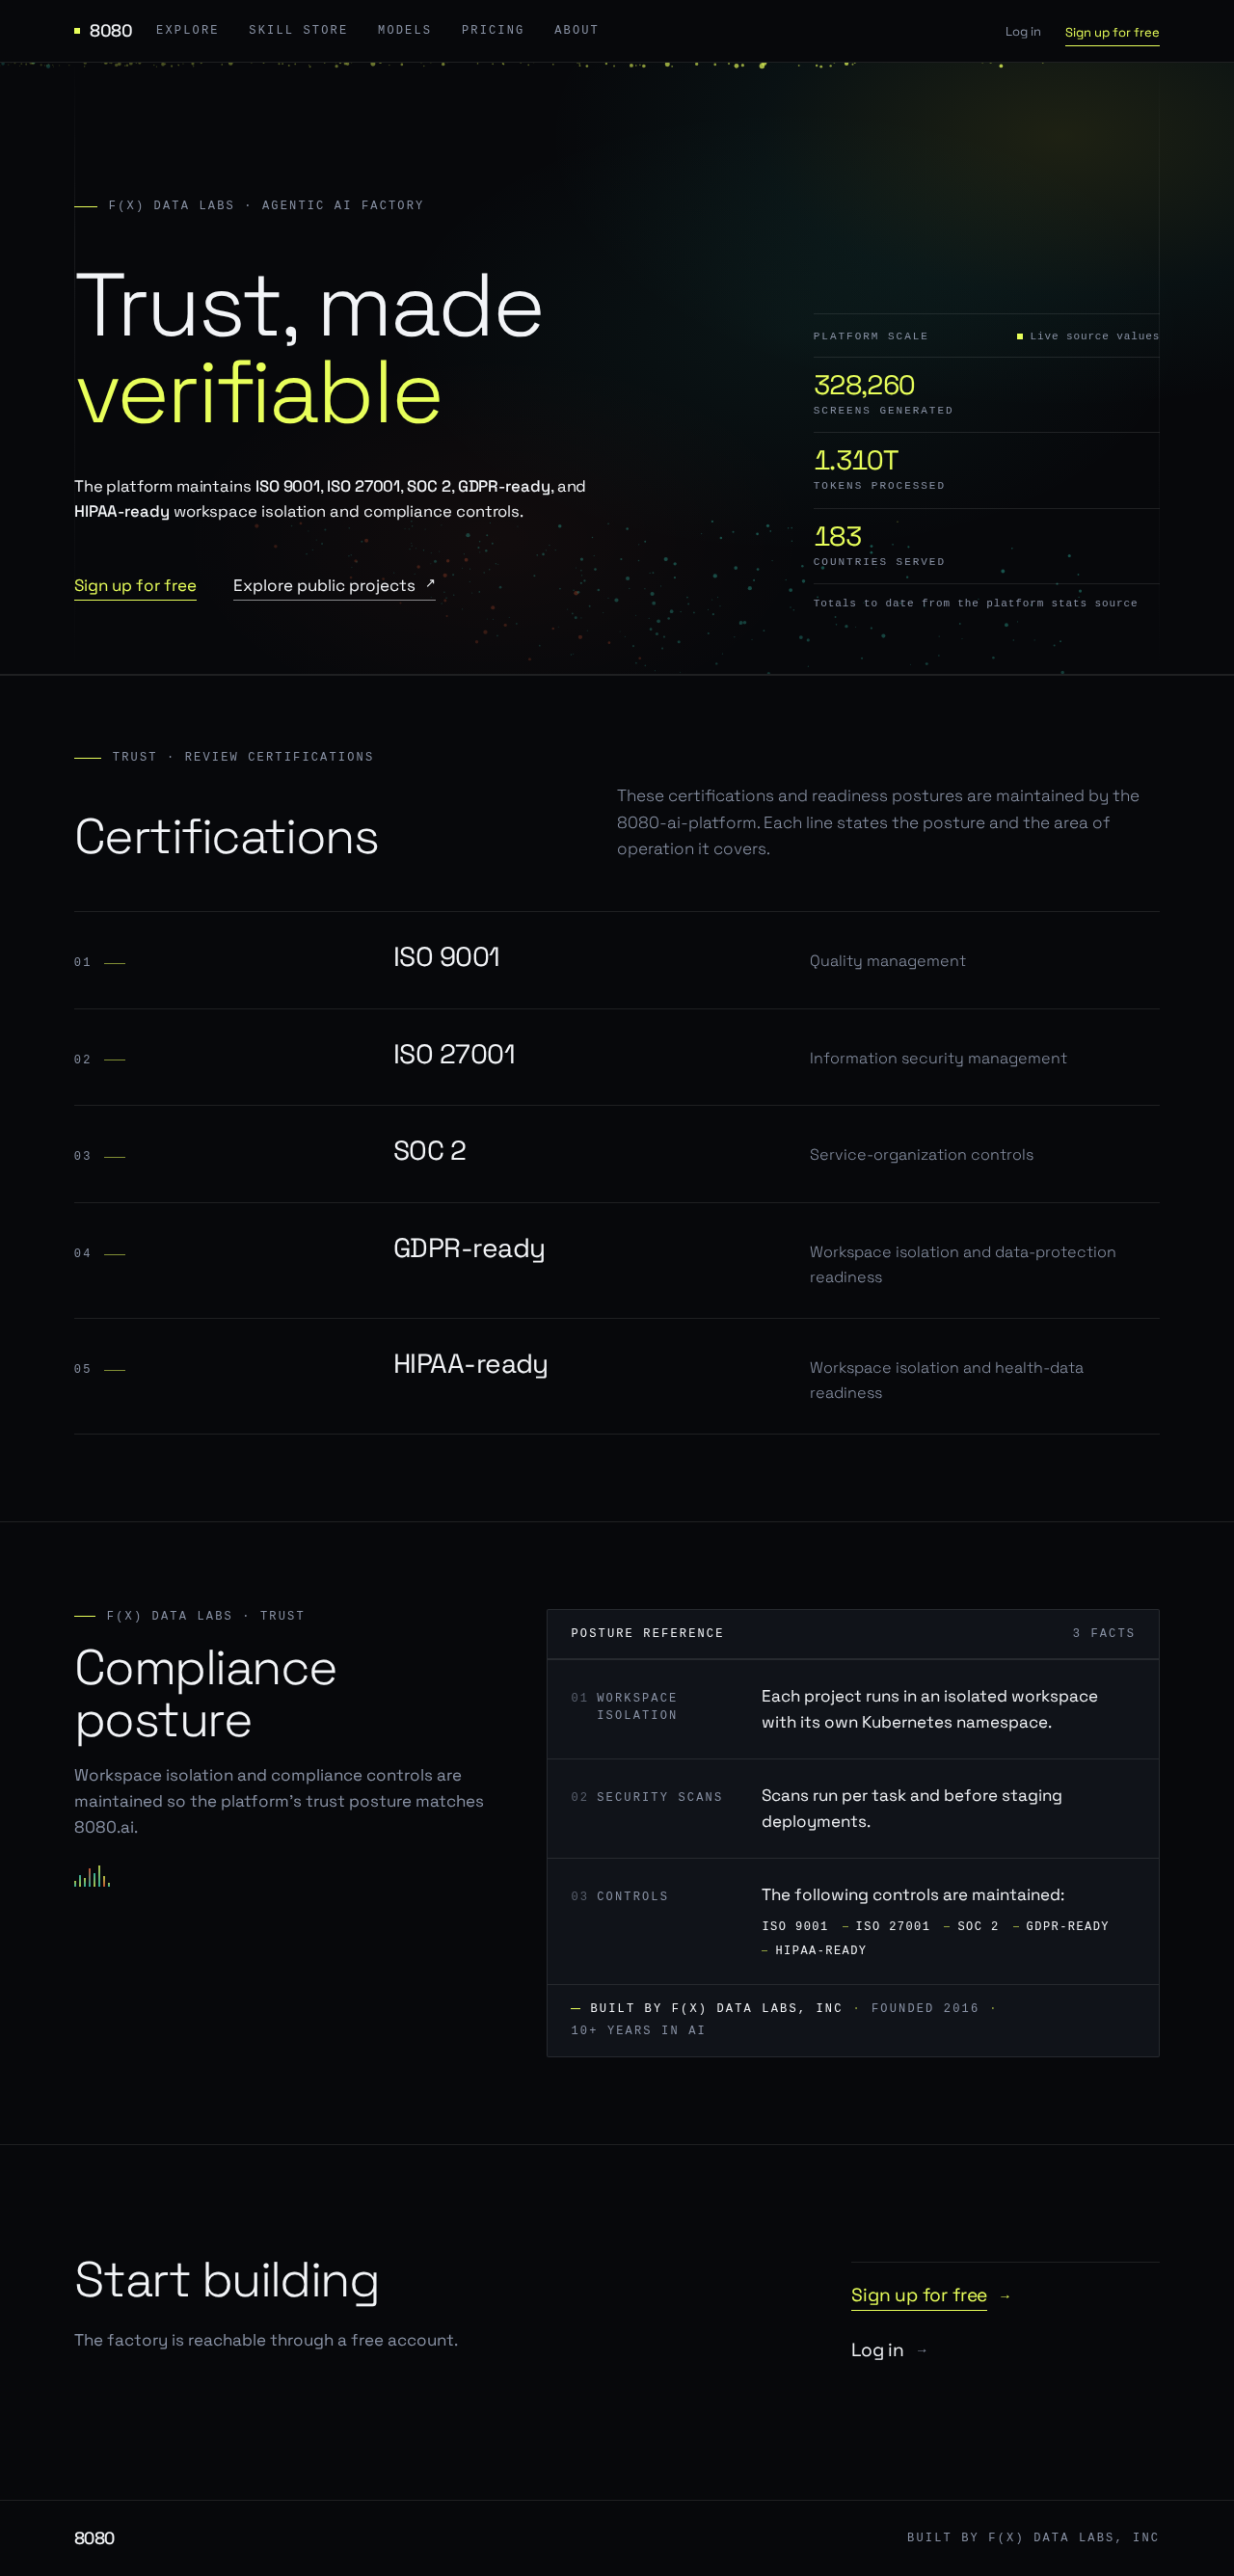Click the 05 row number marker
Viewport: 1234px width, 2576px height.
82,1369
